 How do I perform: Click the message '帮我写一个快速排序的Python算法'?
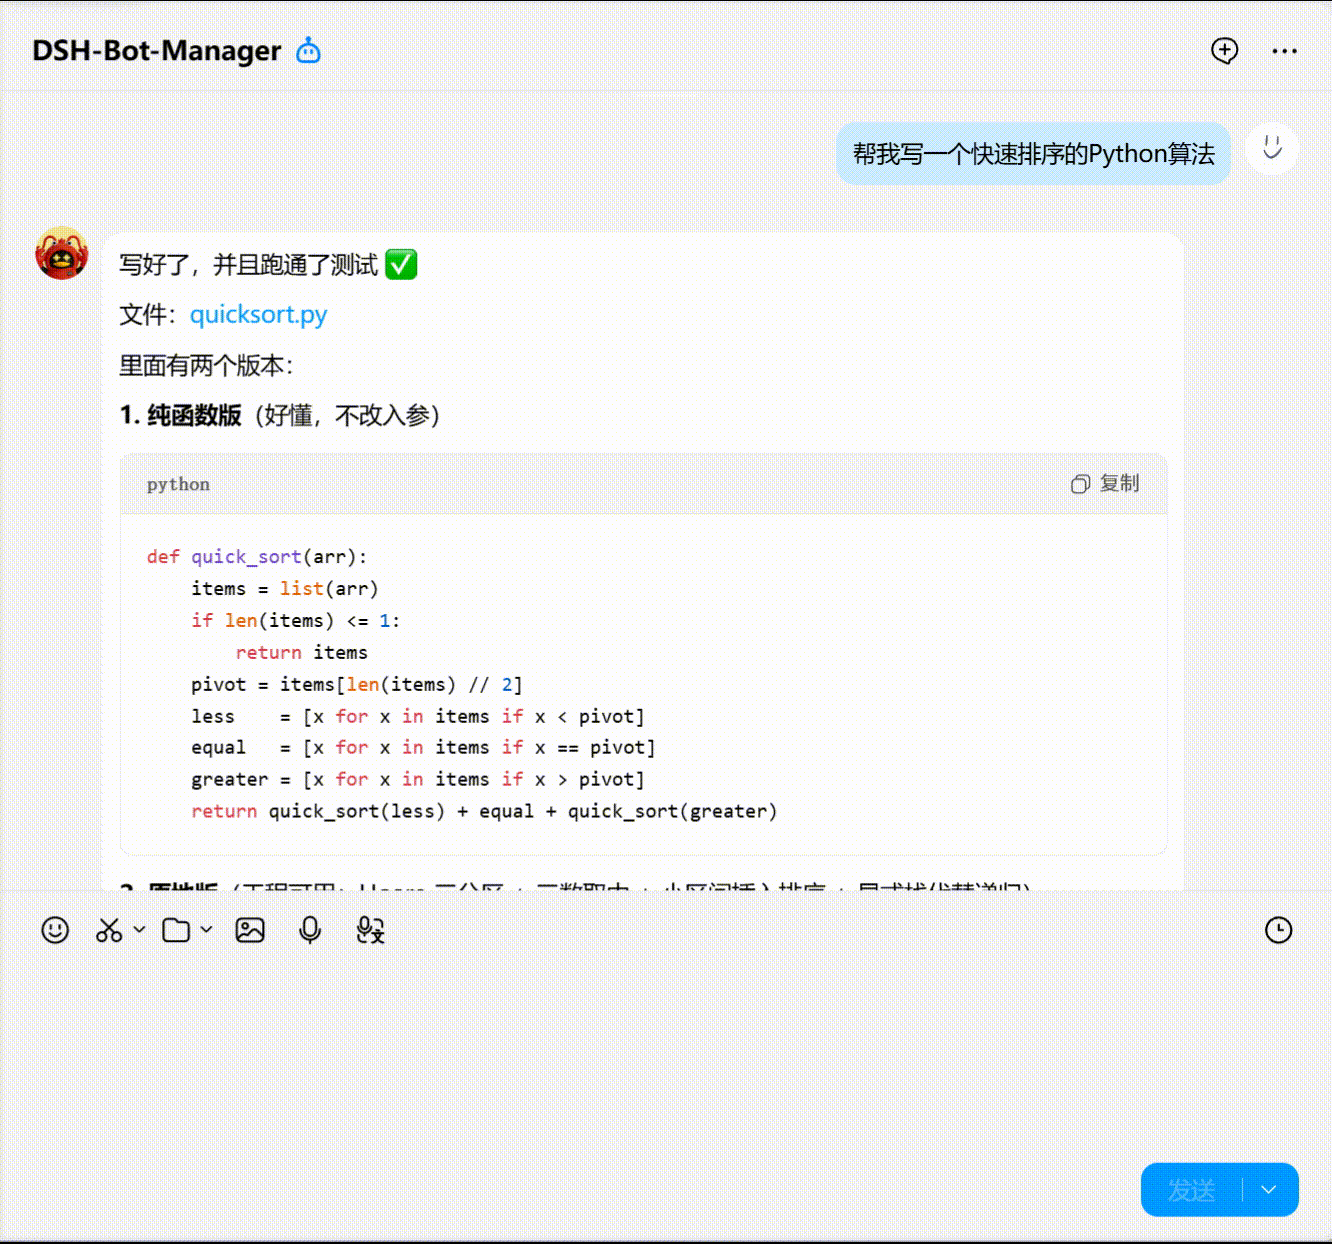(1033, 154)
